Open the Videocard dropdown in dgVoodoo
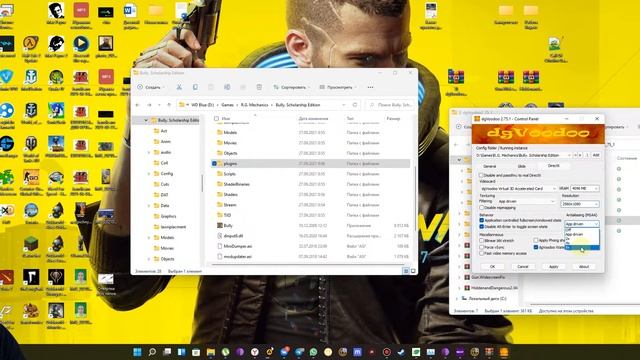Screen dimensions: 640x360 coord(518,189)
